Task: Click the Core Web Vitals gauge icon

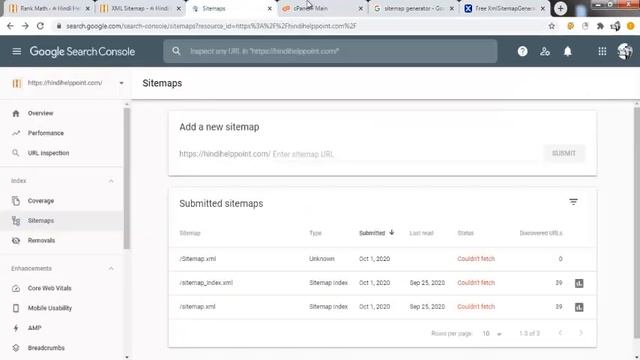Action: [16, 289]
